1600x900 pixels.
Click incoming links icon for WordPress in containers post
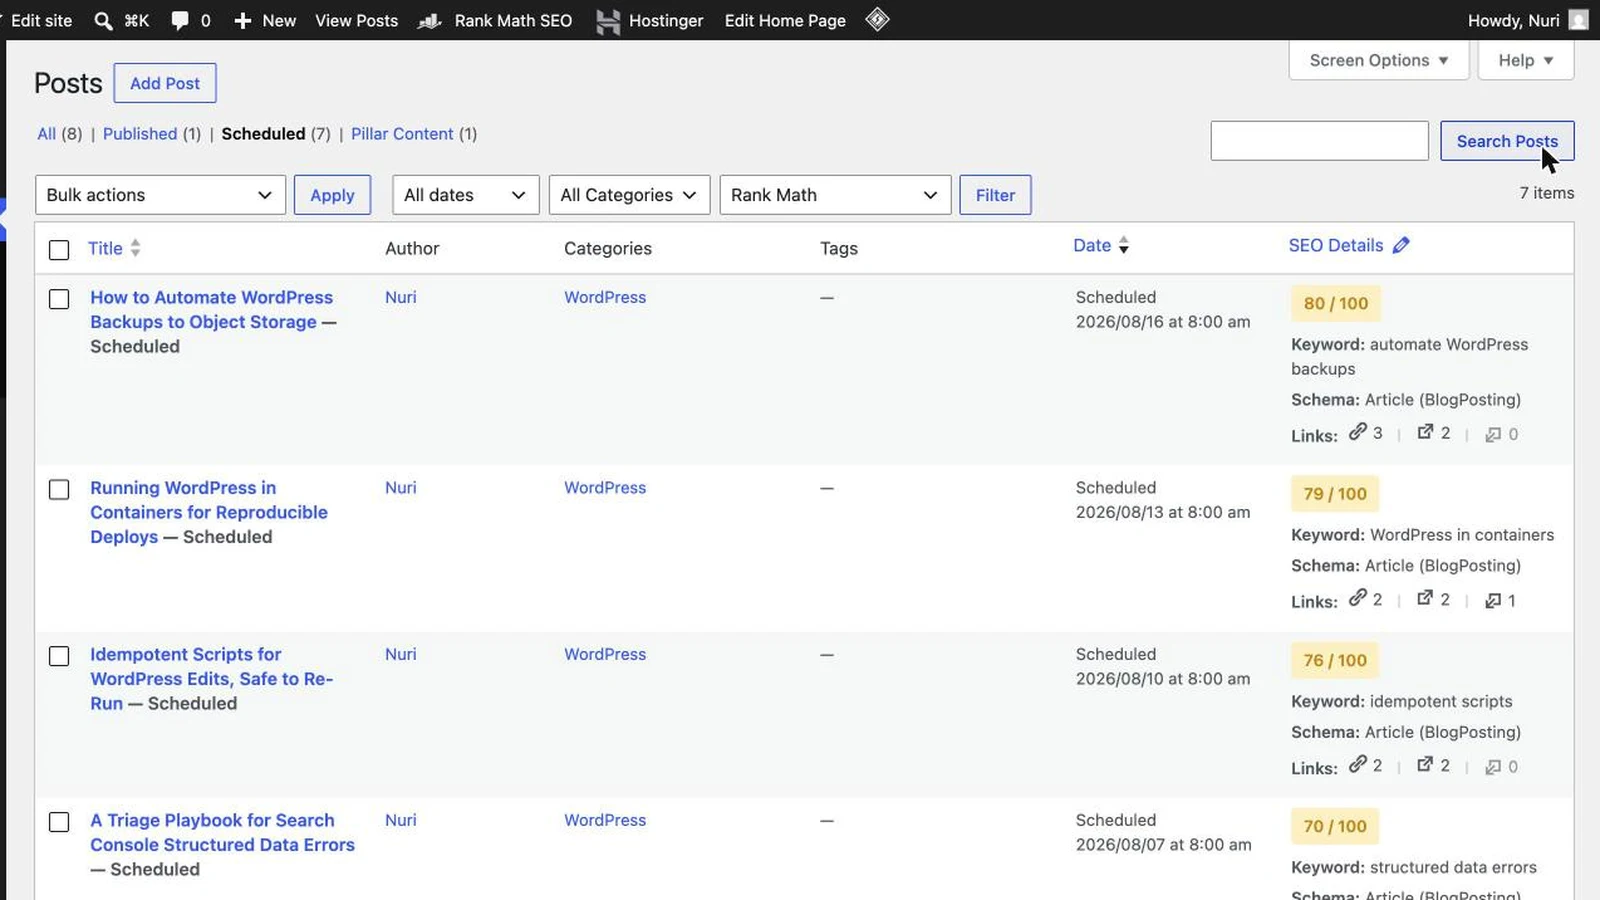[1493, 600]
